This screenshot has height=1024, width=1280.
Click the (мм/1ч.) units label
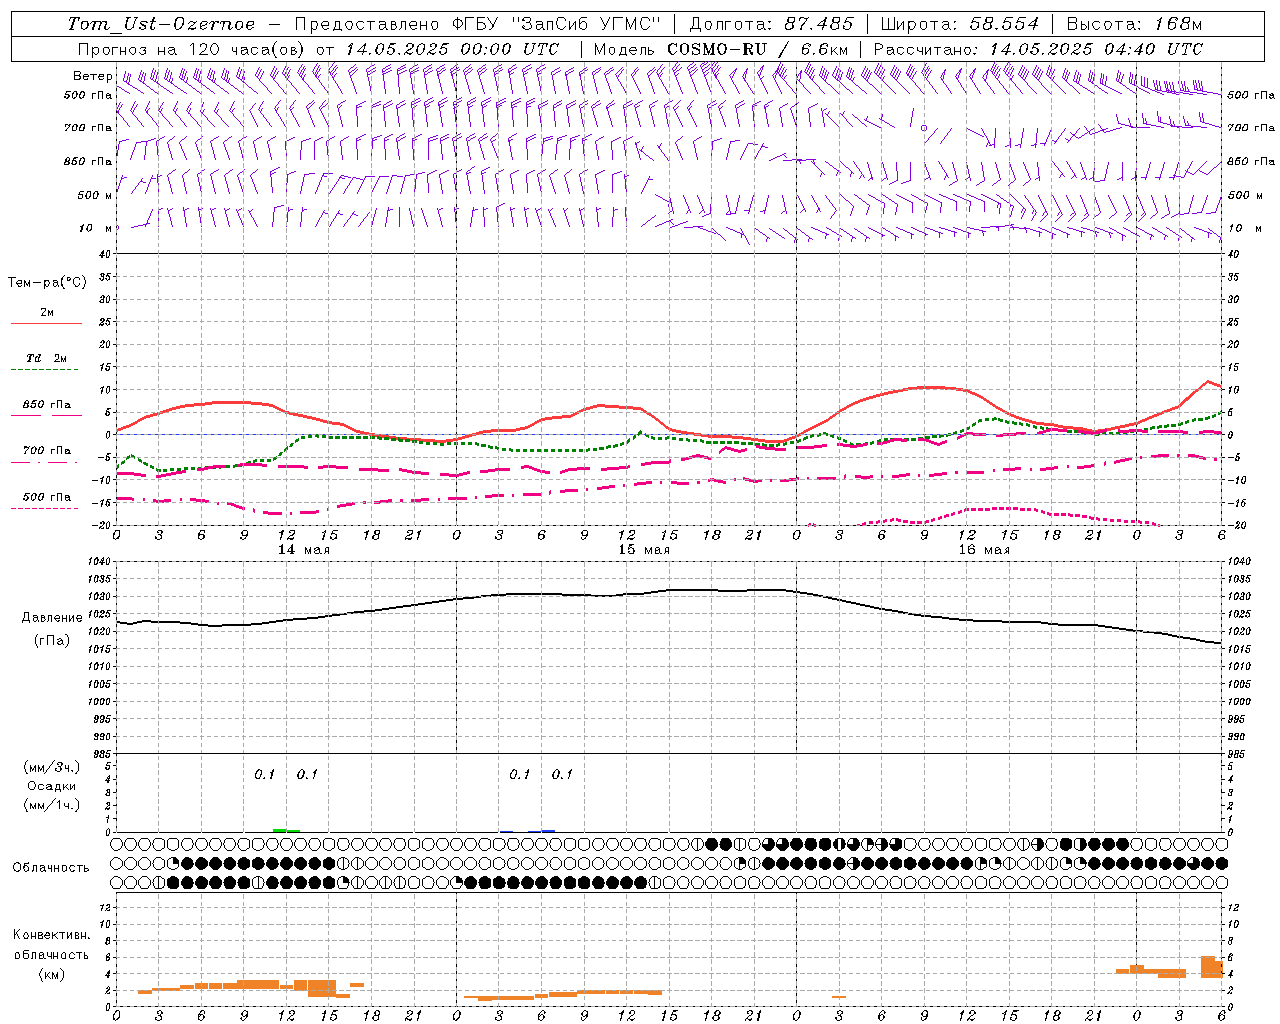pyautogui.click(x=52, y=805)
